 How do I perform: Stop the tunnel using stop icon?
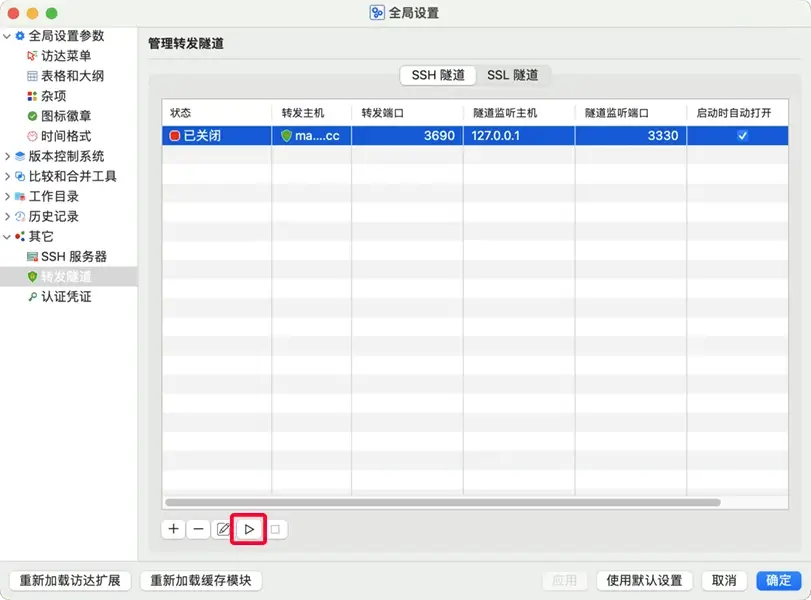[273, 528]
